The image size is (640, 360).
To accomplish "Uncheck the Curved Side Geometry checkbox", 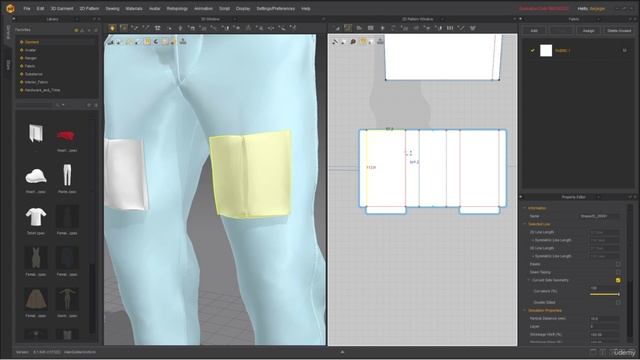I will (618, 280).
